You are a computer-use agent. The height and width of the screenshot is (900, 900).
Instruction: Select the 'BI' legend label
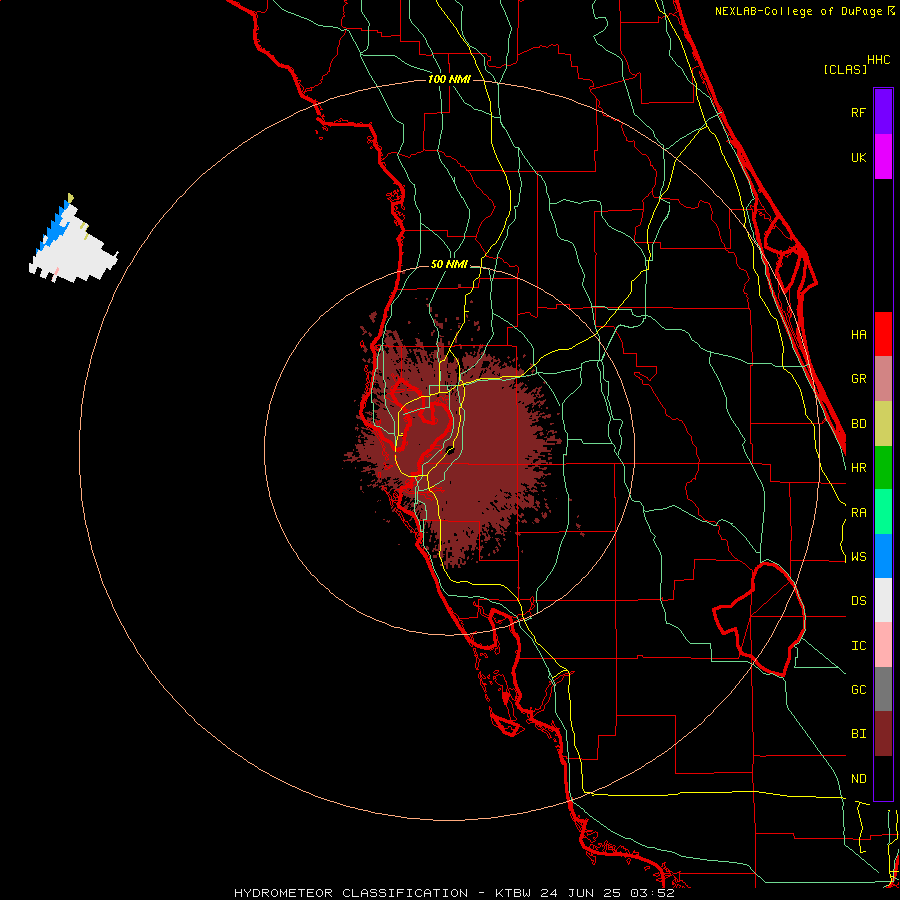click(859, 734)
